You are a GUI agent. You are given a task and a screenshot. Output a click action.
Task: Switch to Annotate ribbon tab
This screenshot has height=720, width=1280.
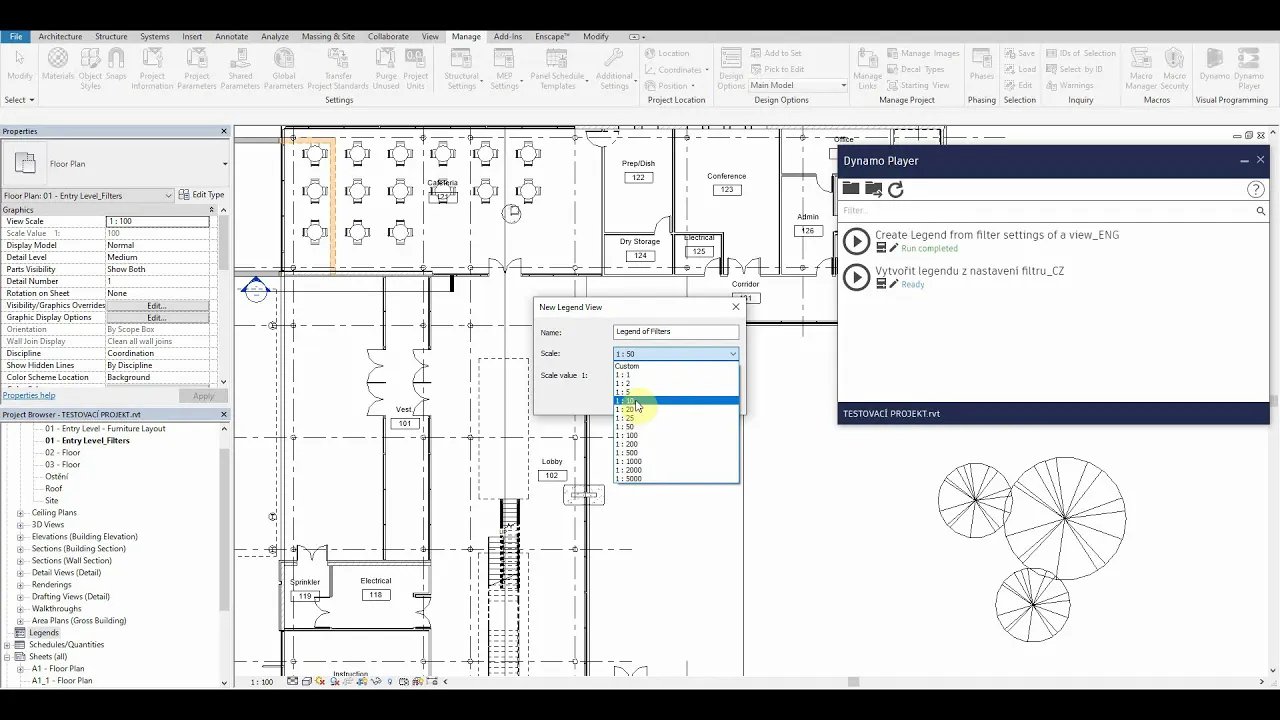pos(231,36)
